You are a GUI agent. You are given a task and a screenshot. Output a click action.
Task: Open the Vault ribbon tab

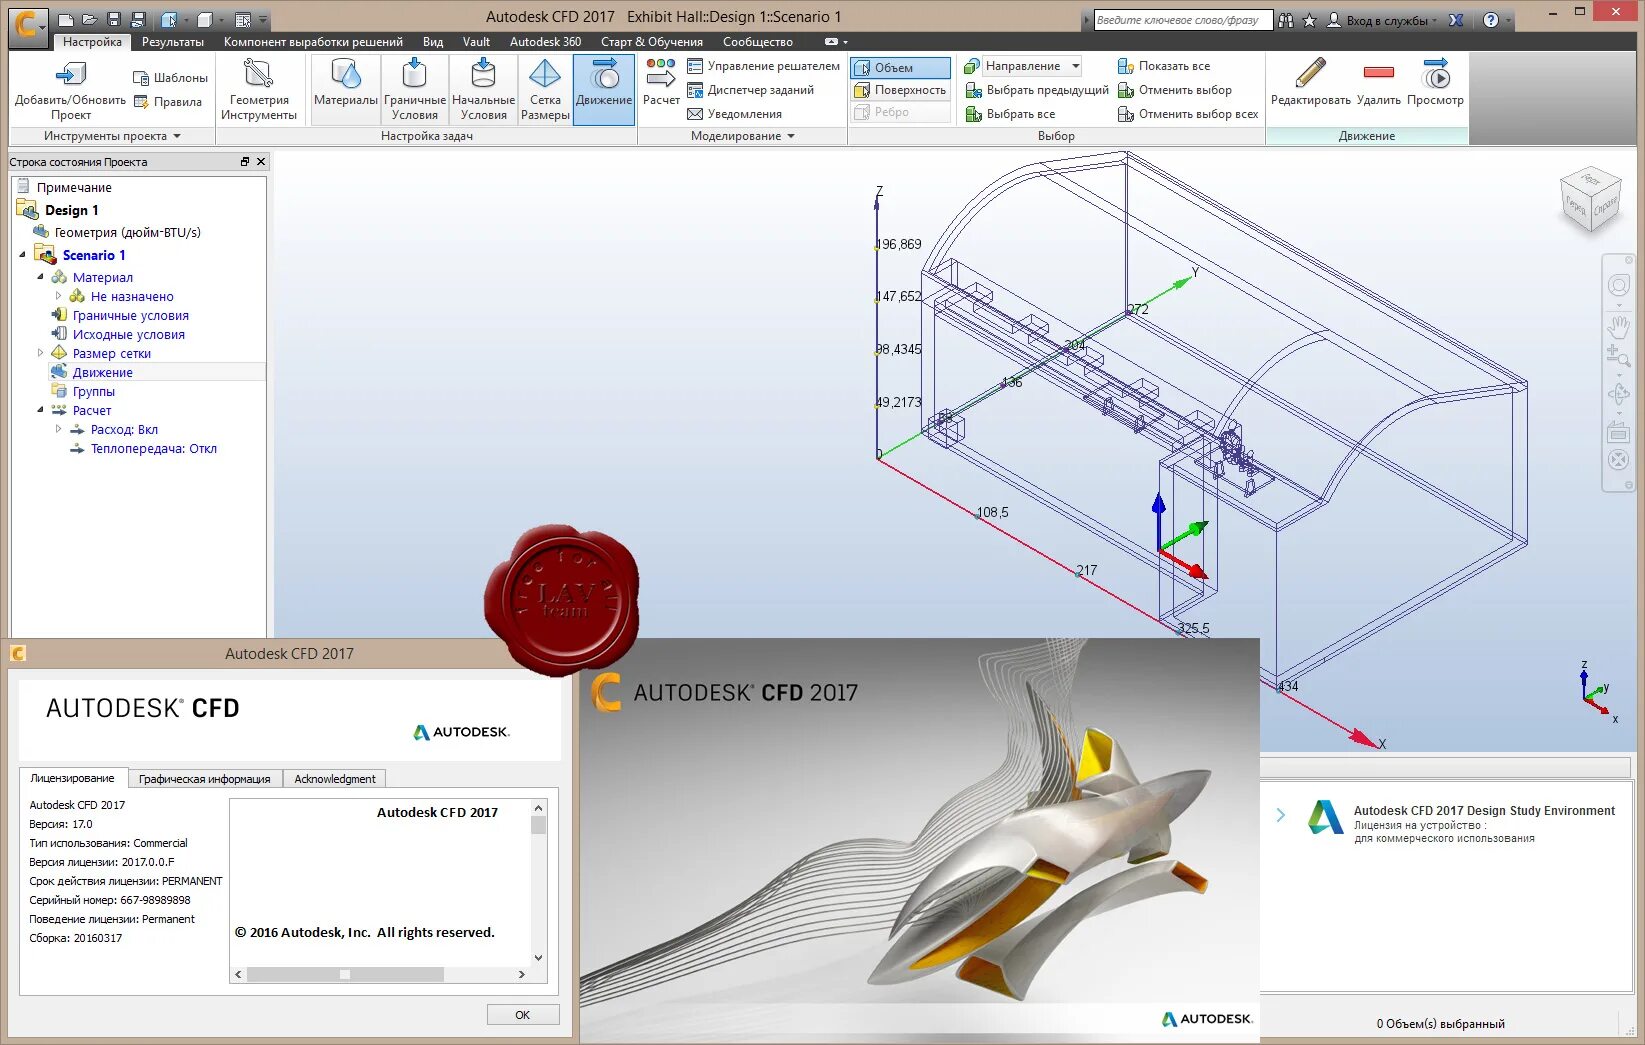pos(476,42)
